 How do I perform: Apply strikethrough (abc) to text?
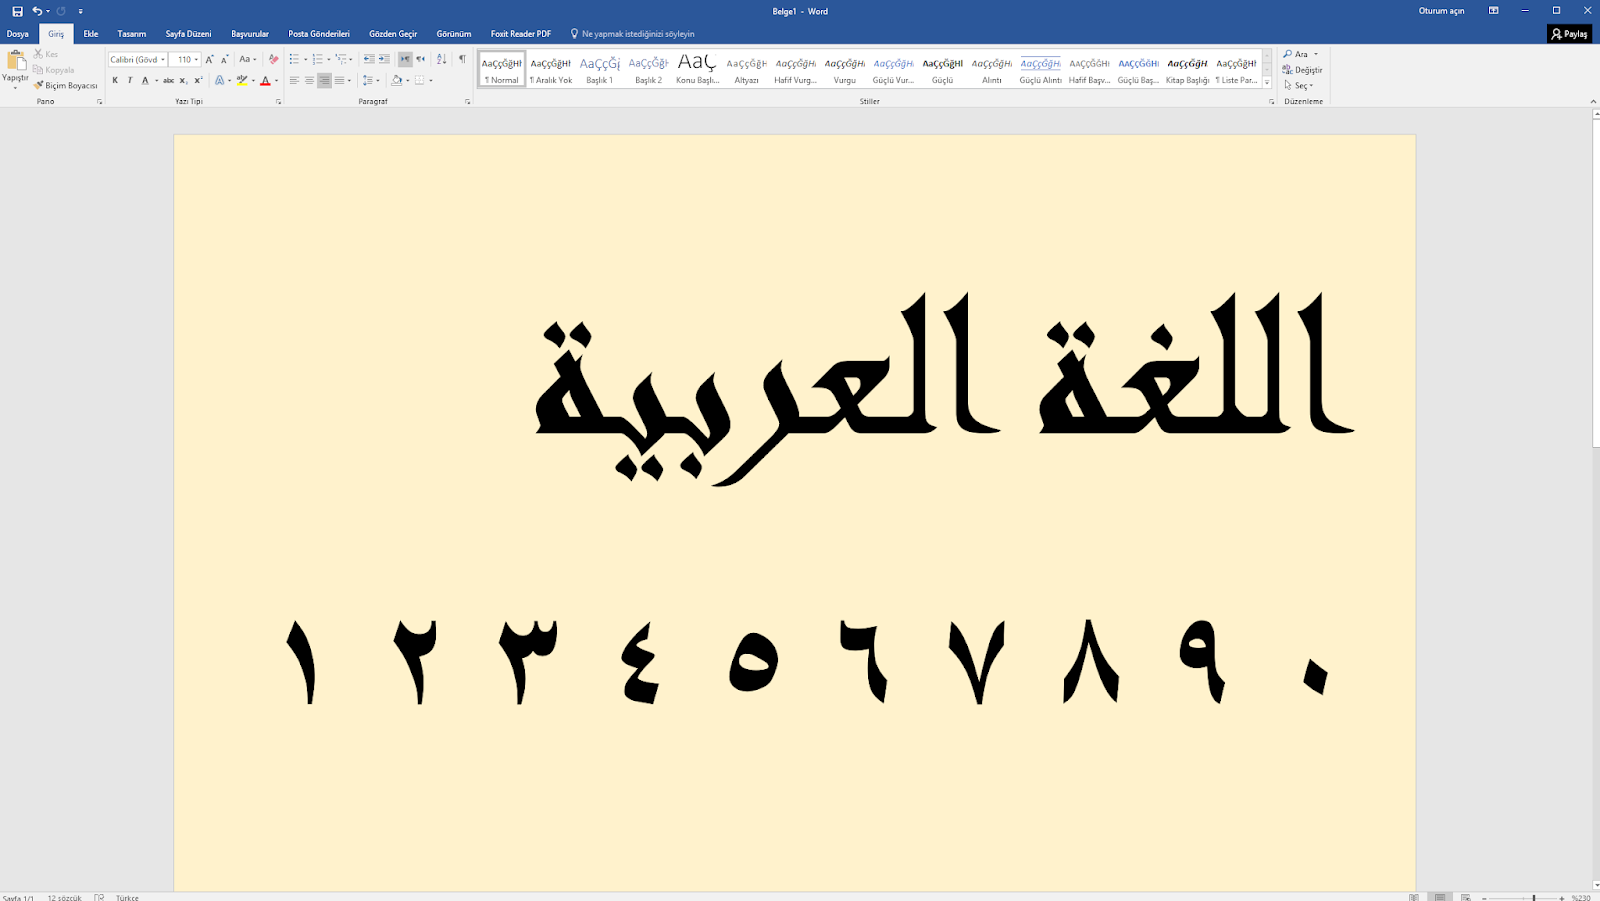tap(169, 80)
